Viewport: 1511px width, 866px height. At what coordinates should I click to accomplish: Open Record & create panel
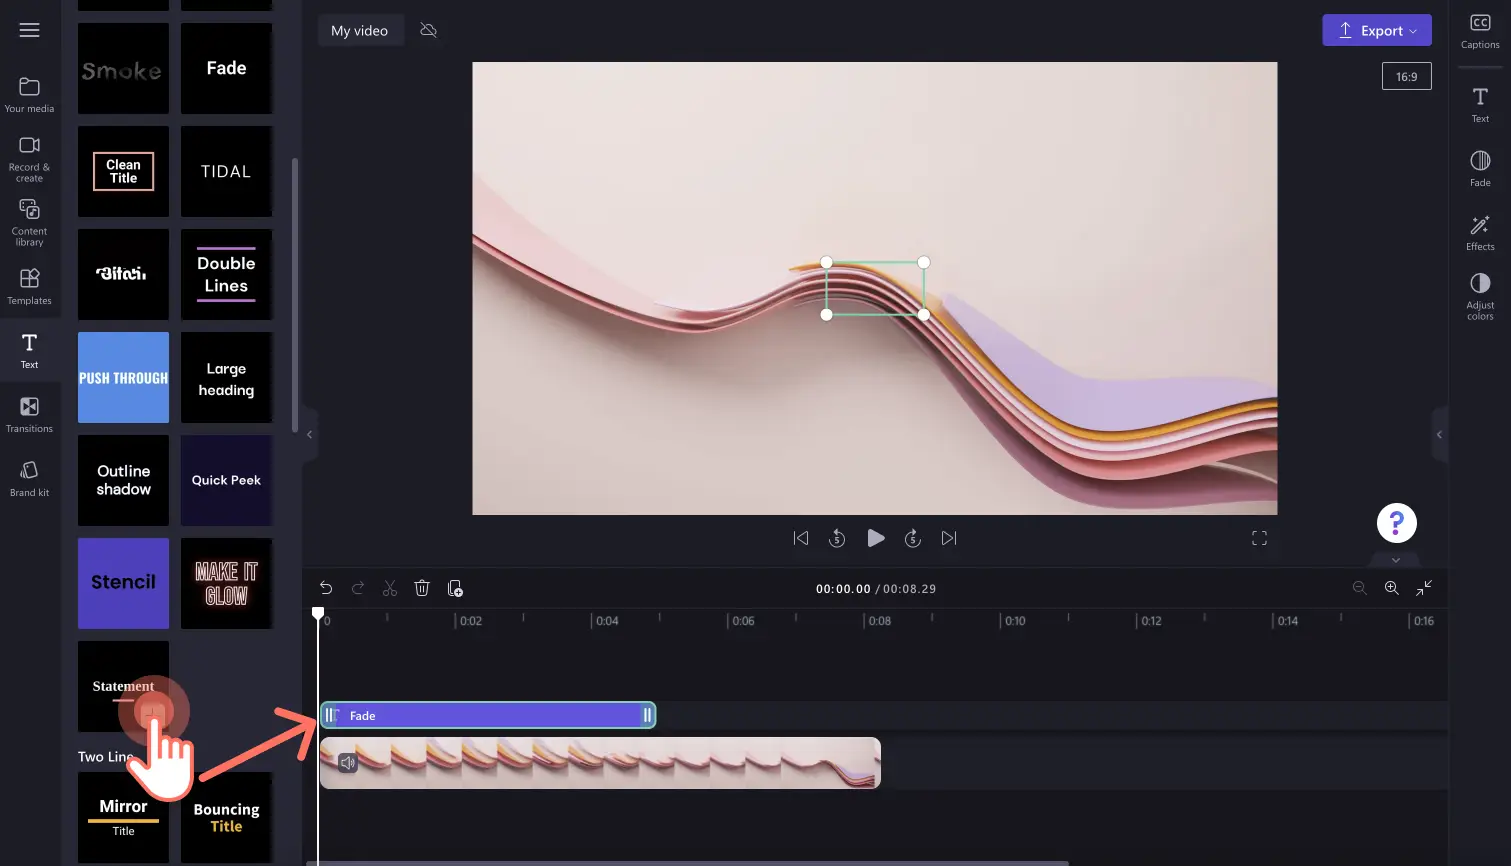(x=30, y=159)
